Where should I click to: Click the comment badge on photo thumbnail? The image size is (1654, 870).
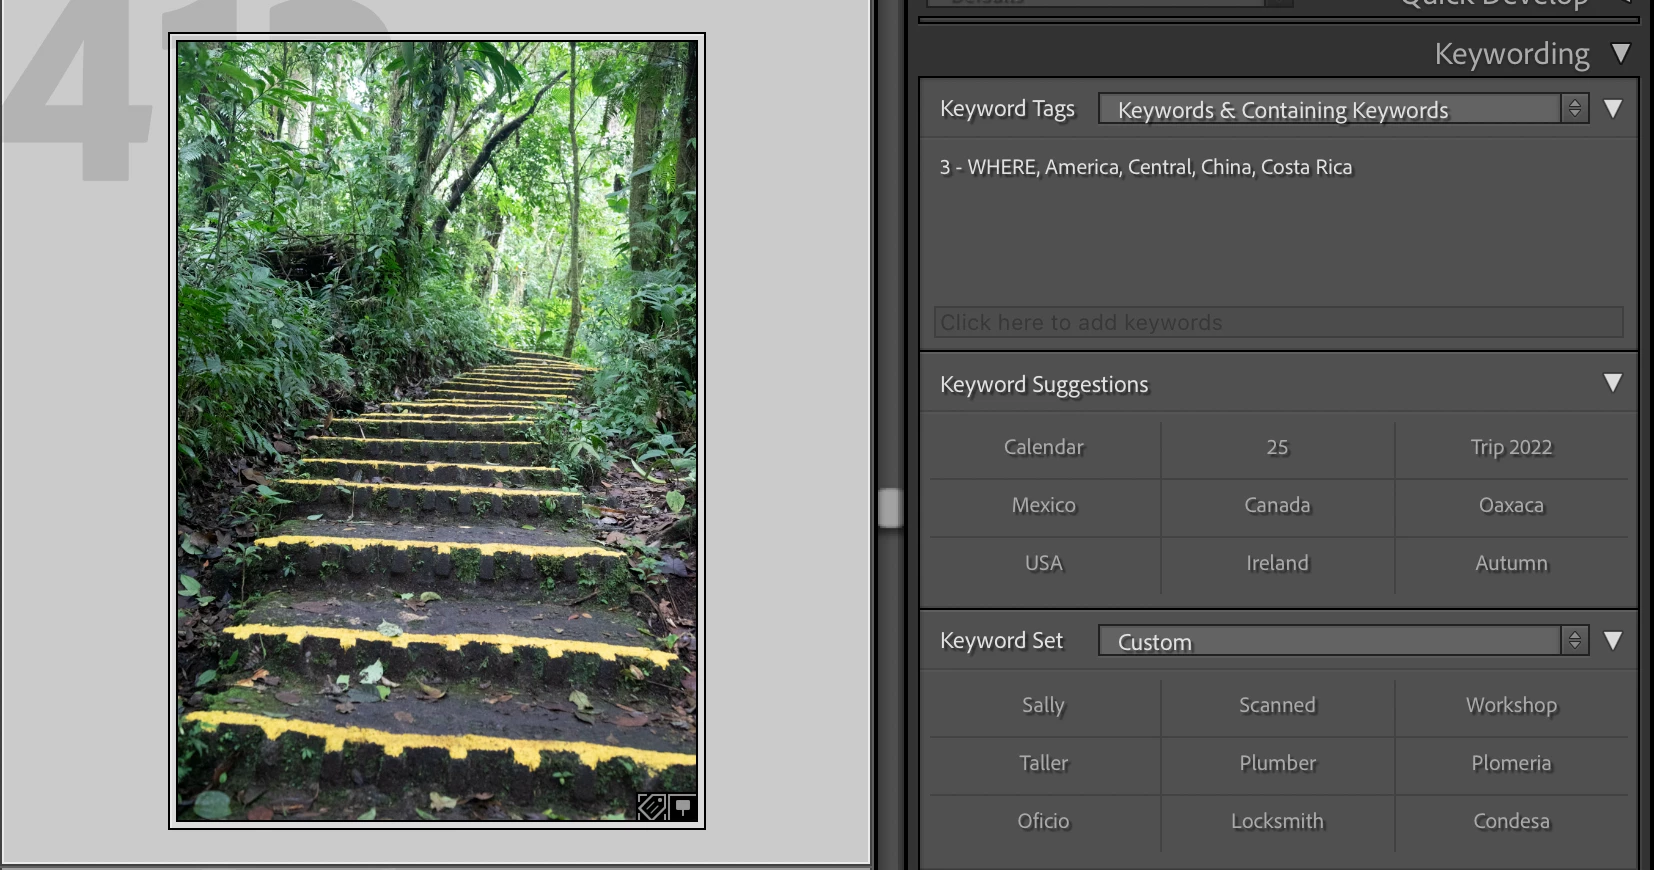pyautogui.click(x=683, y=806)
